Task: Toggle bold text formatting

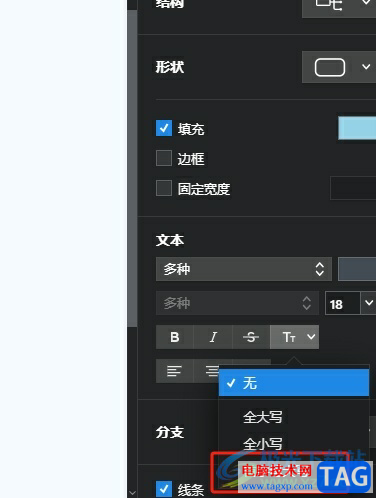Action: click(175, 337)
